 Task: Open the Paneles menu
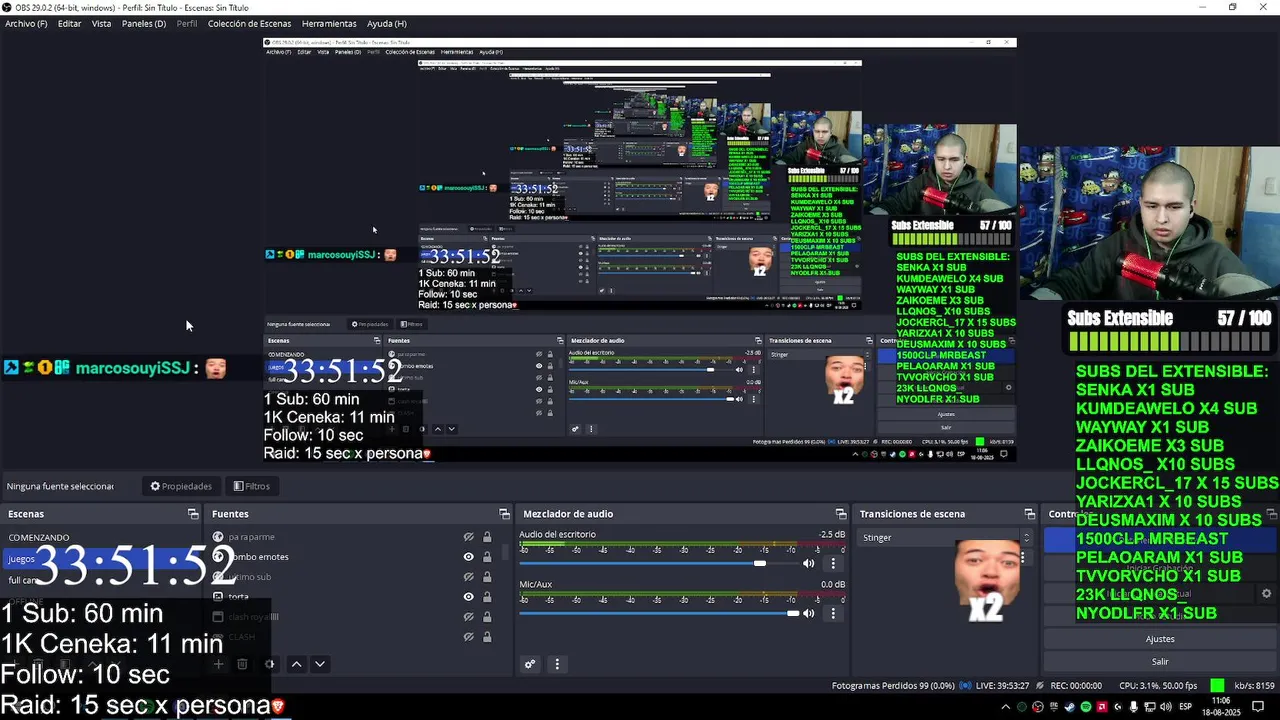pyautogui.click(x=144, y=24)
